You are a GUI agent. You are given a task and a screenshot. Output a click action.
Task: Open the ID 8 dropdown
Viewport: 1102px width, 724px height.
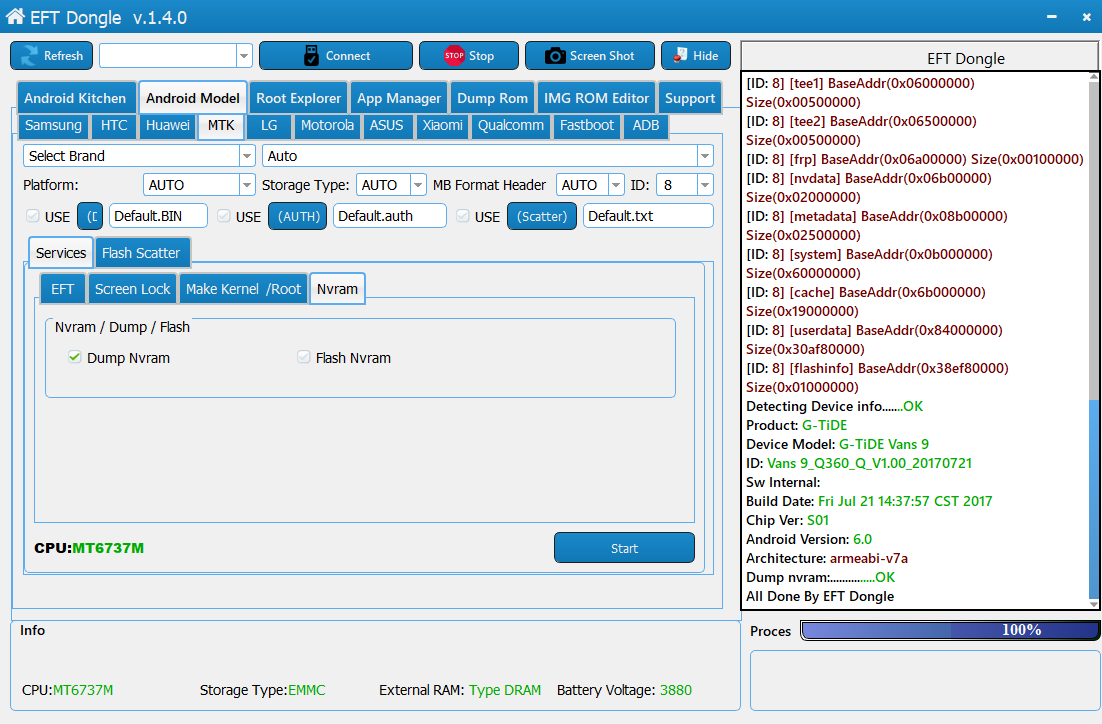tap(705, 185)
